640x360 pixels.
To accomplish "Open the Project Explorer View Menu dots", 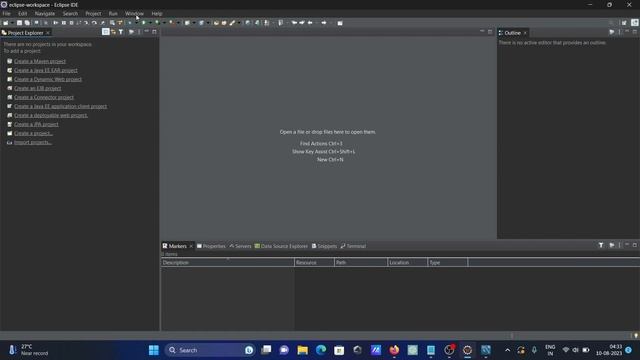I will [x=139, y=32].
